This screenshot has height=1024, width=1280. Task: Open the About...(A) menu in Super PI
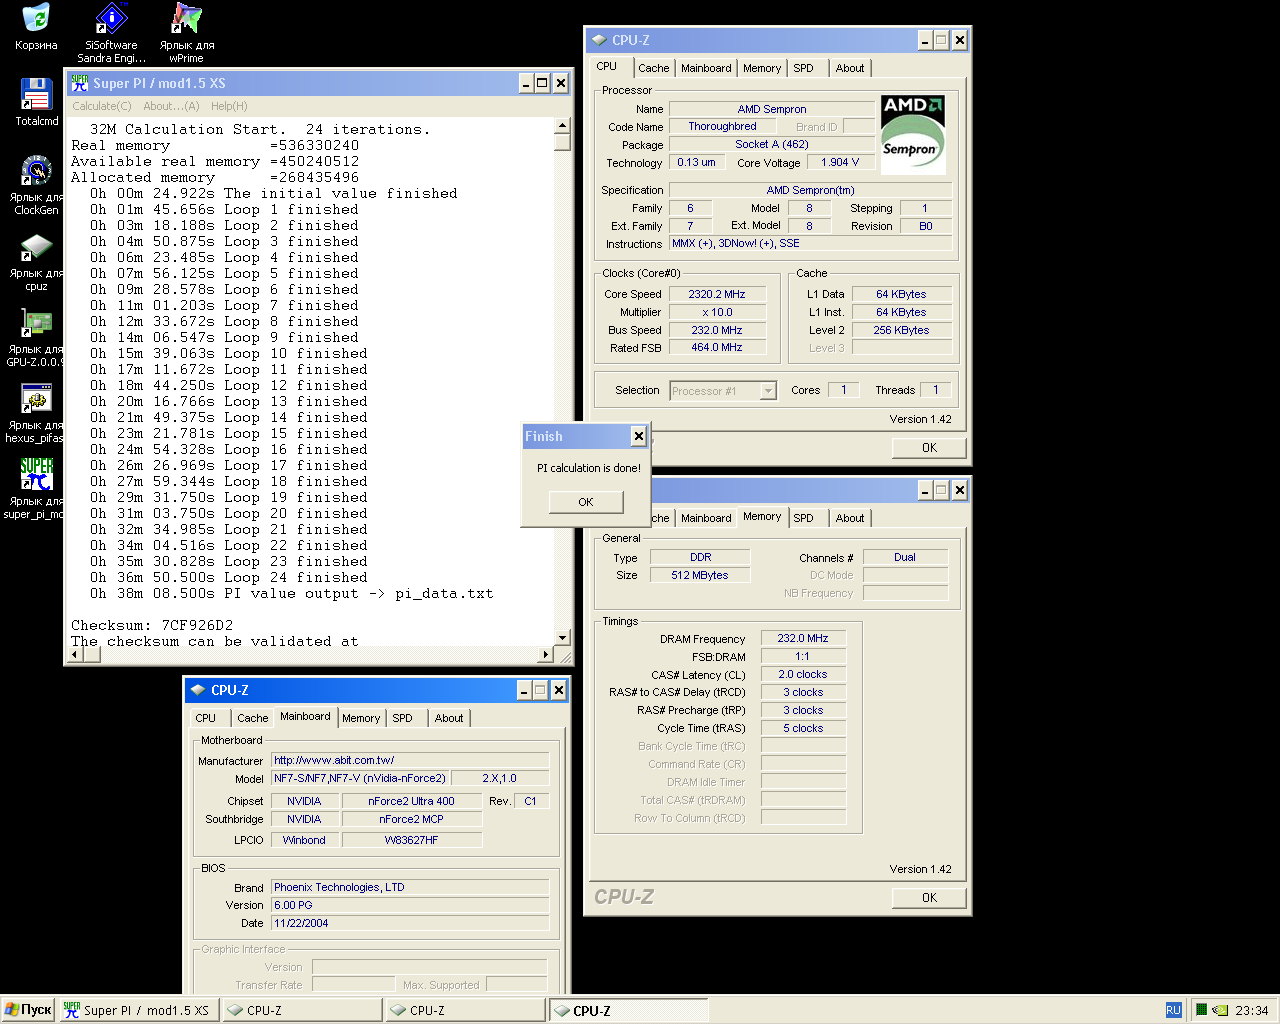(171, 106)
